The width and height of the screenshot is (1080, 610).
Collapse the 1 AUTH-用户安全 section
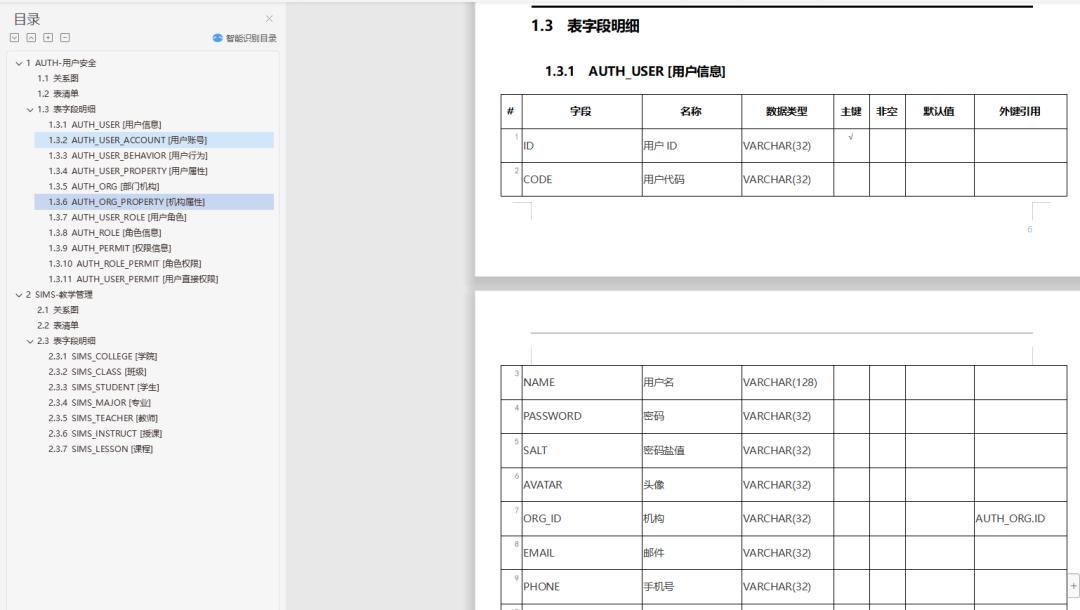19,63
